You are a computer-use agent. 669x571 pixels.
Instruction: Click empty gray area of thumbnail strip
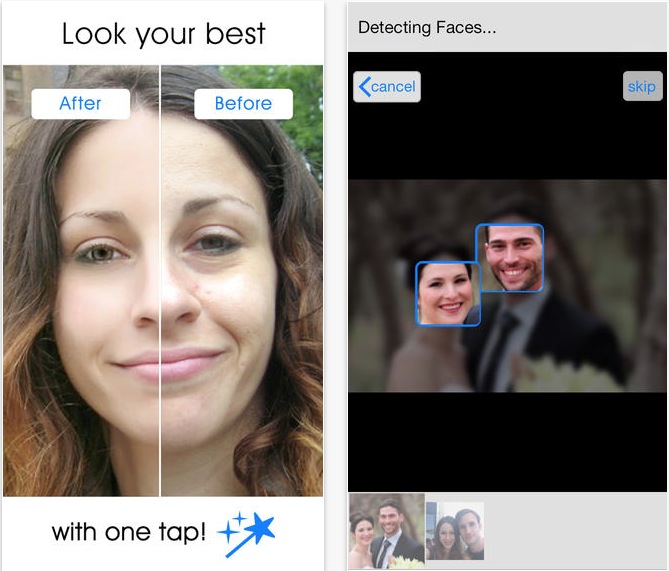(x=576, y=531)
